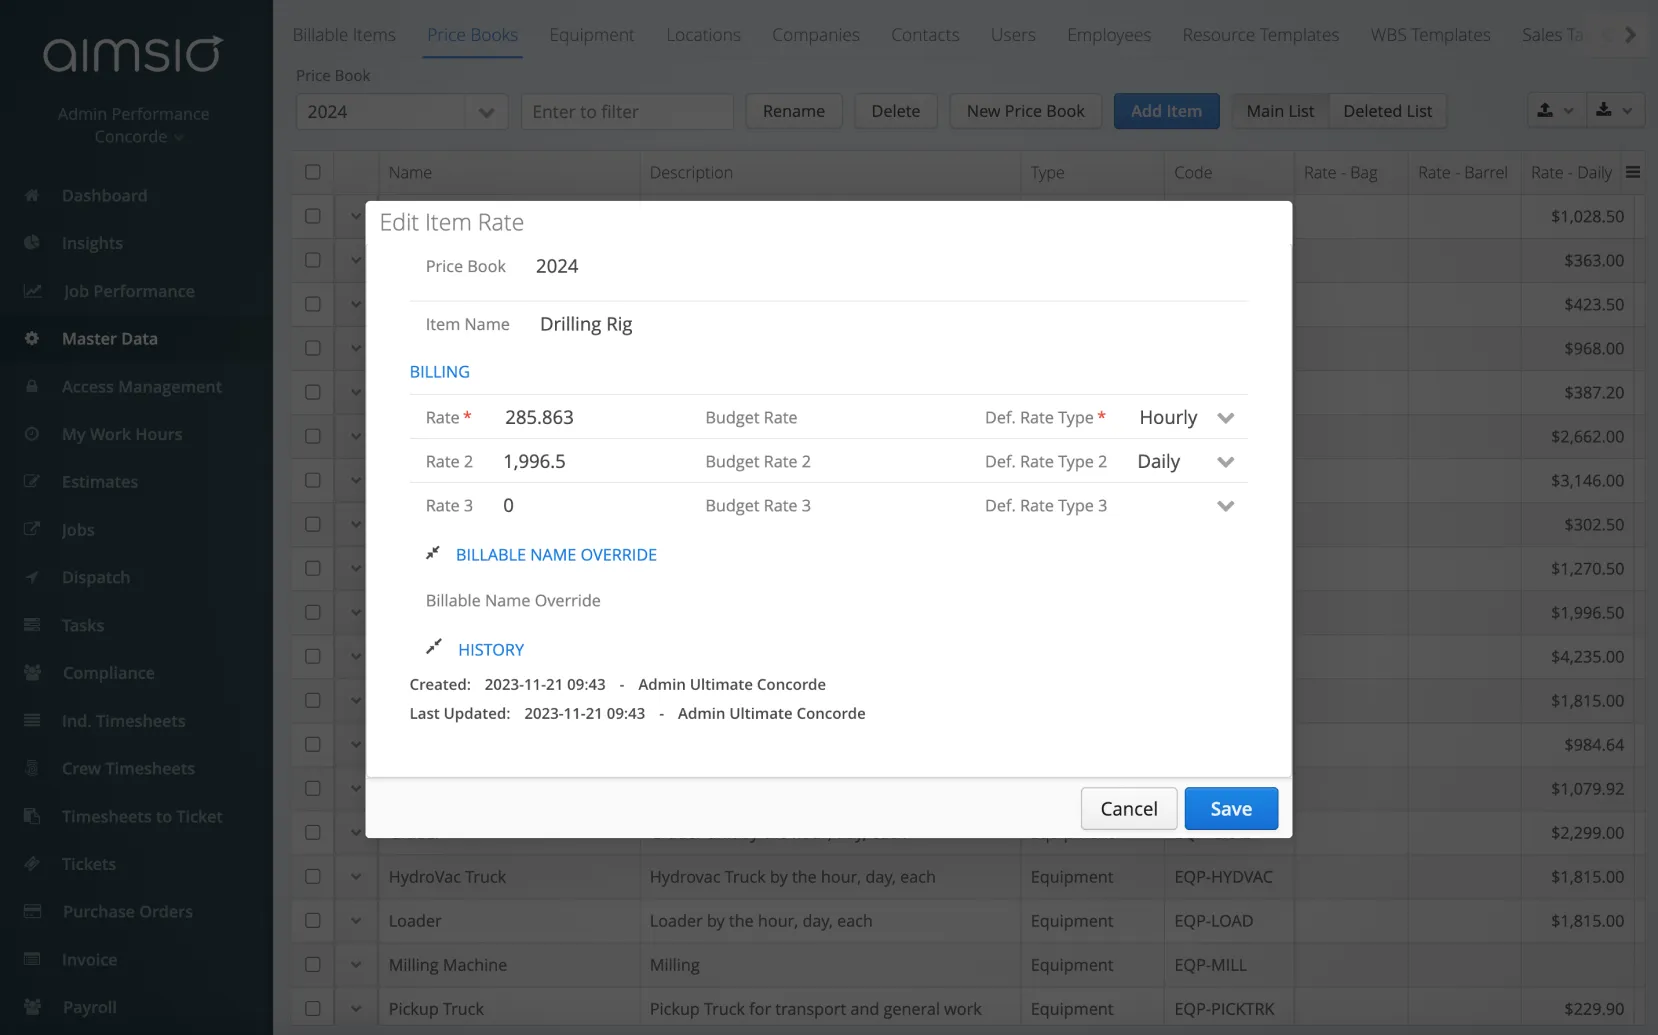Click the Tickets tag icon
The height and width of the screenshot is (1035, 1658).
(x=32, y=863)
